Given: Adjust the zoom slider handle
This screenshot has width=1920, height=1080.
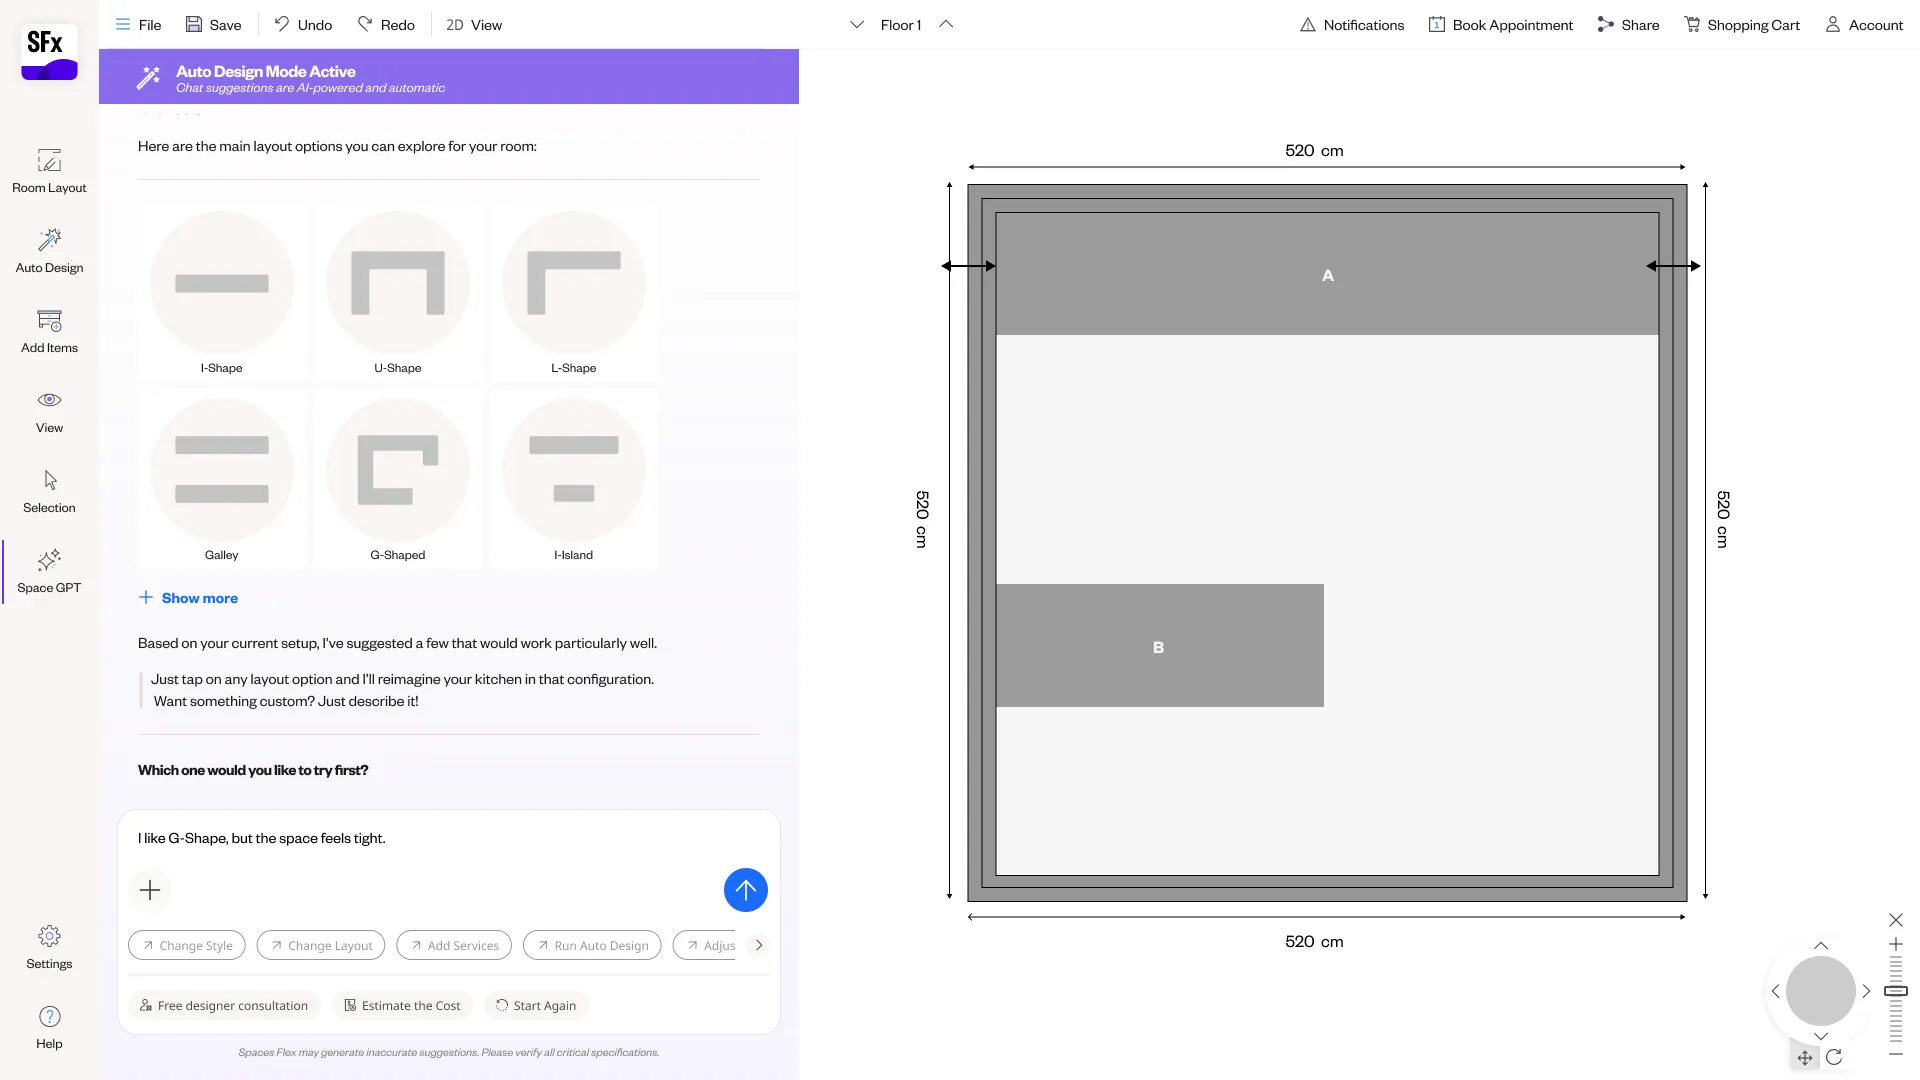Looking at the screenshot, I should coord(1896,991).
